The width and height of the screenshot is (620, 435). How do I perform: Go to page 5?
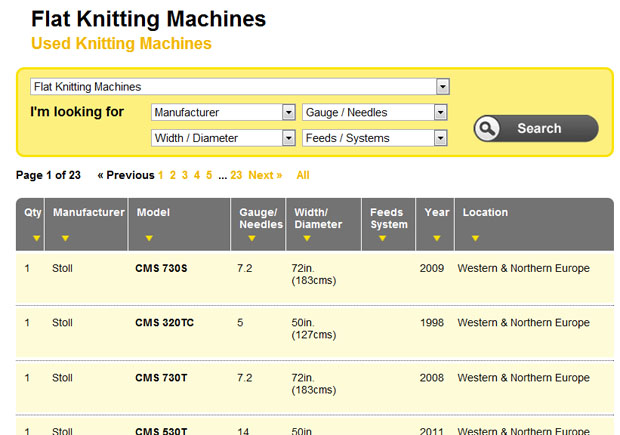pos(209,175)
